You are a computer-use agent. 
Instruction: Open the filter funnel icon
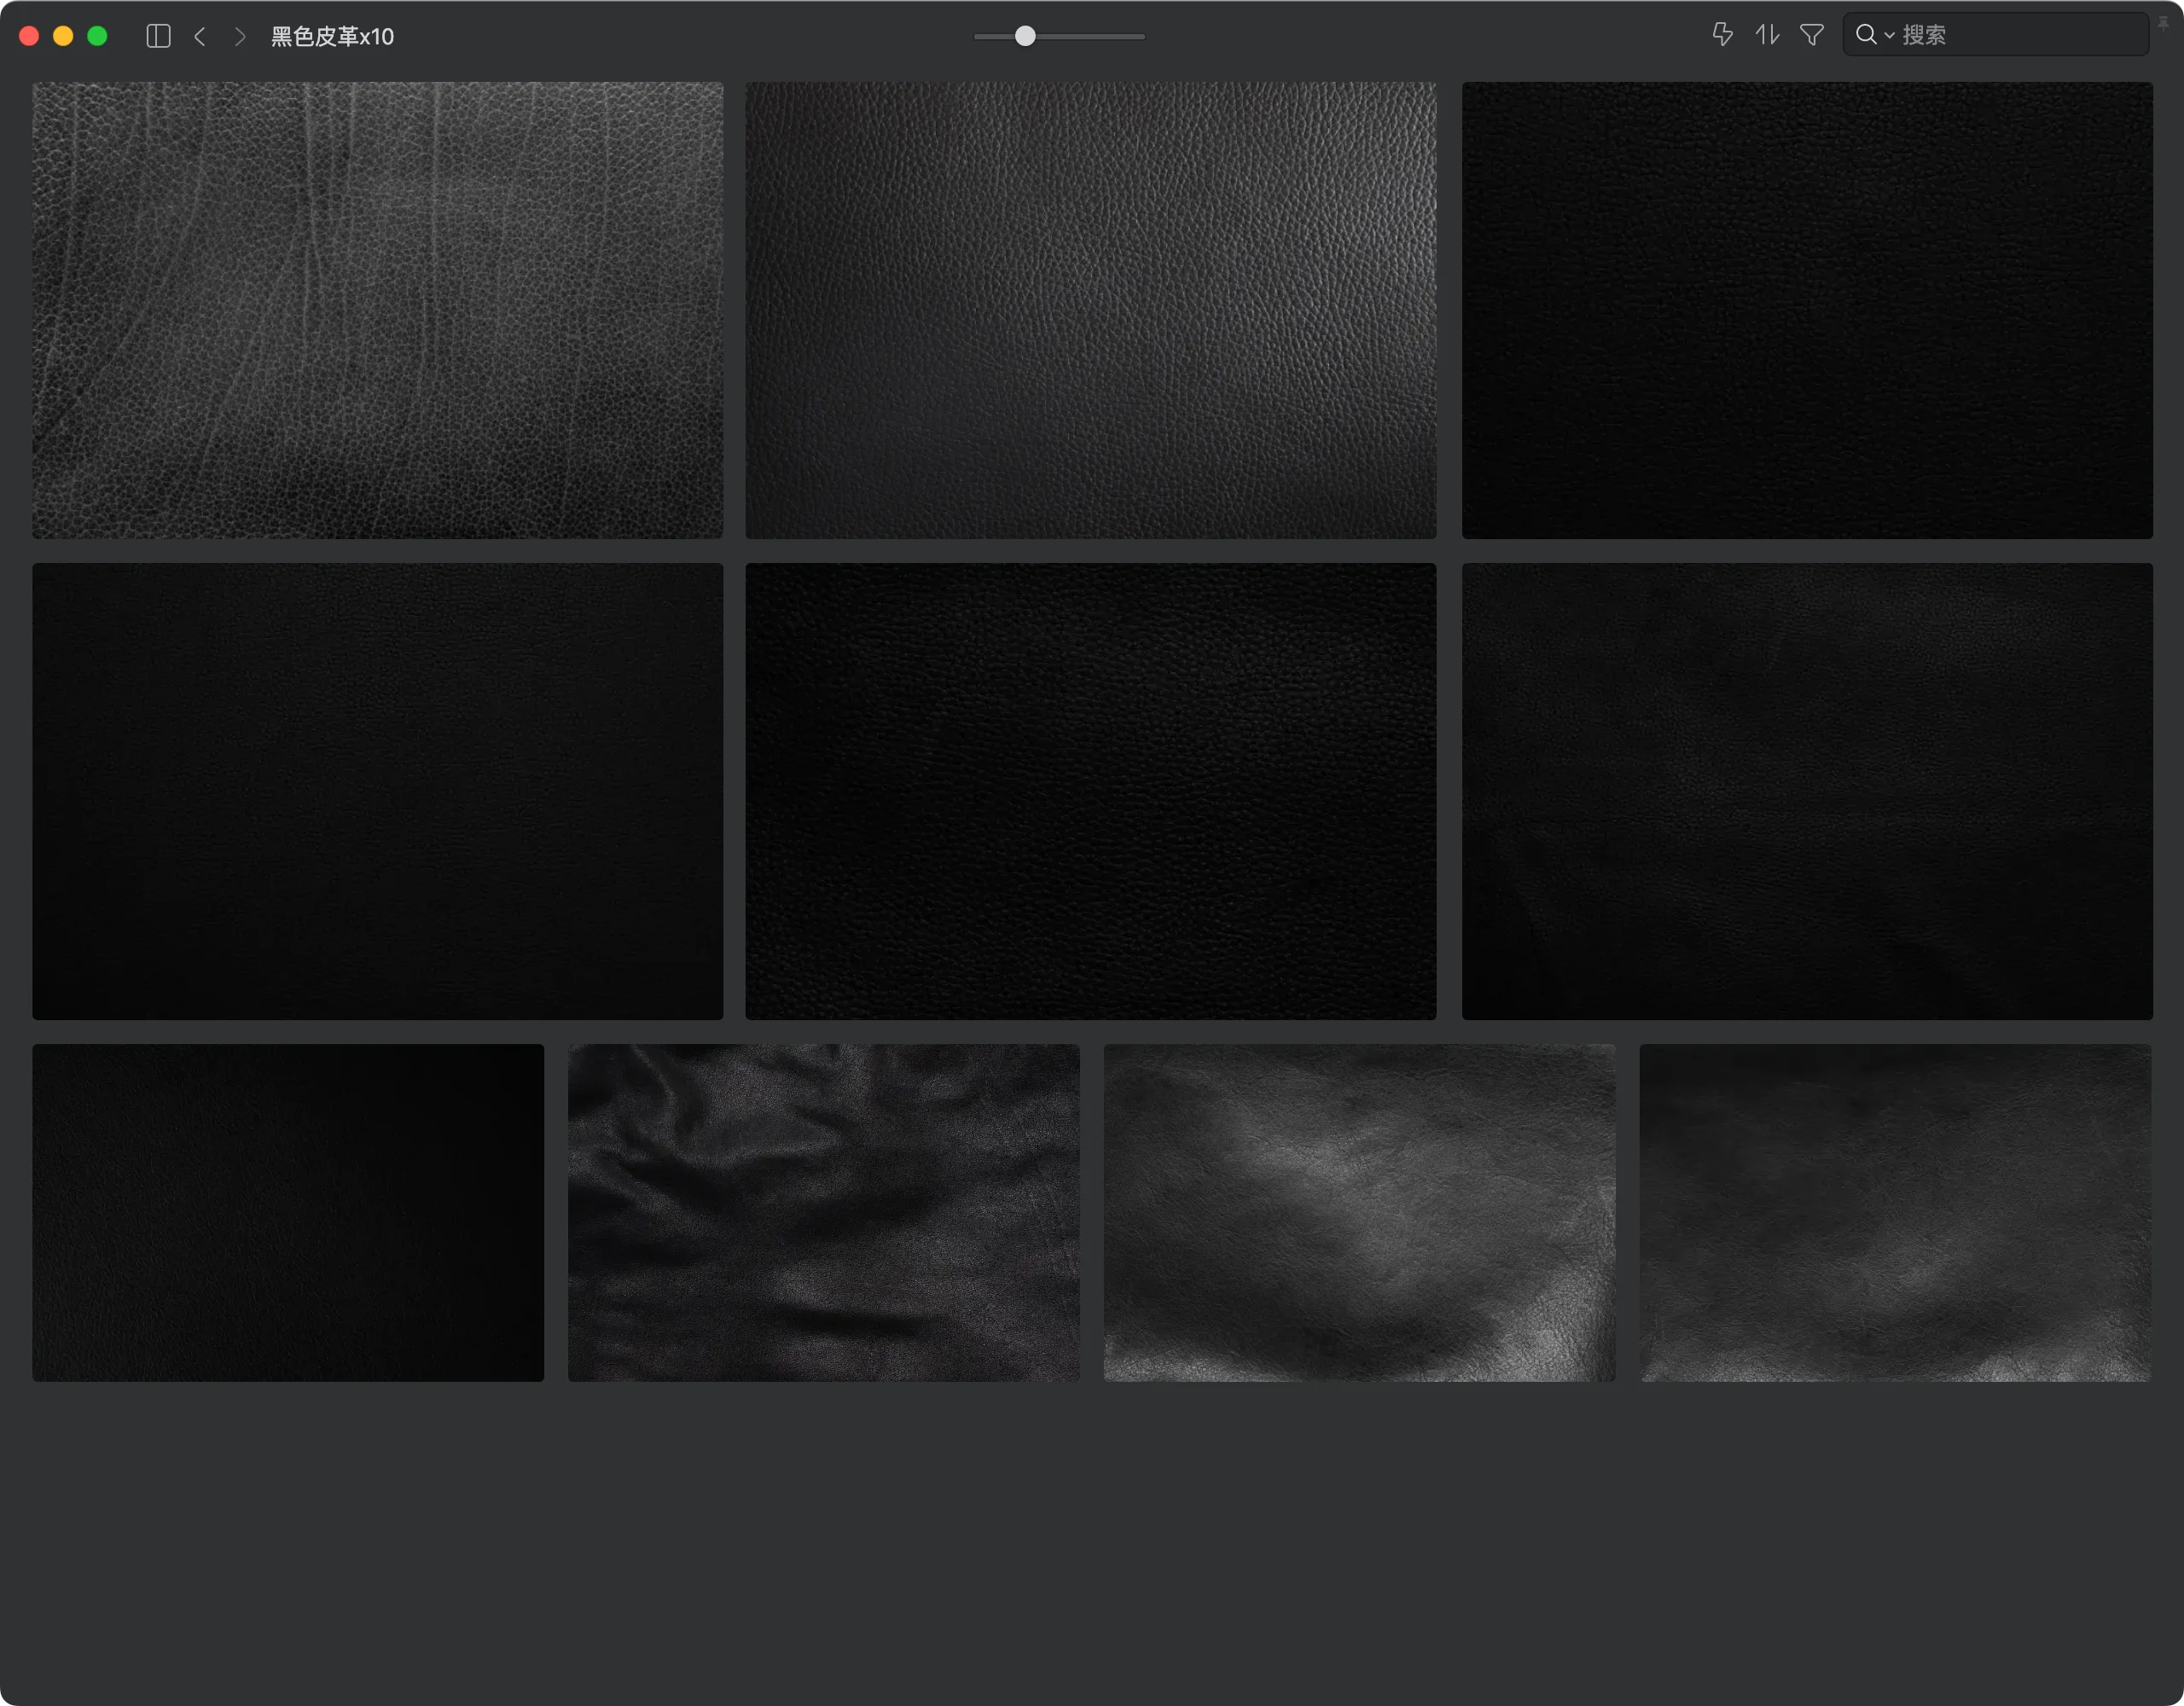click(1812, 35)
